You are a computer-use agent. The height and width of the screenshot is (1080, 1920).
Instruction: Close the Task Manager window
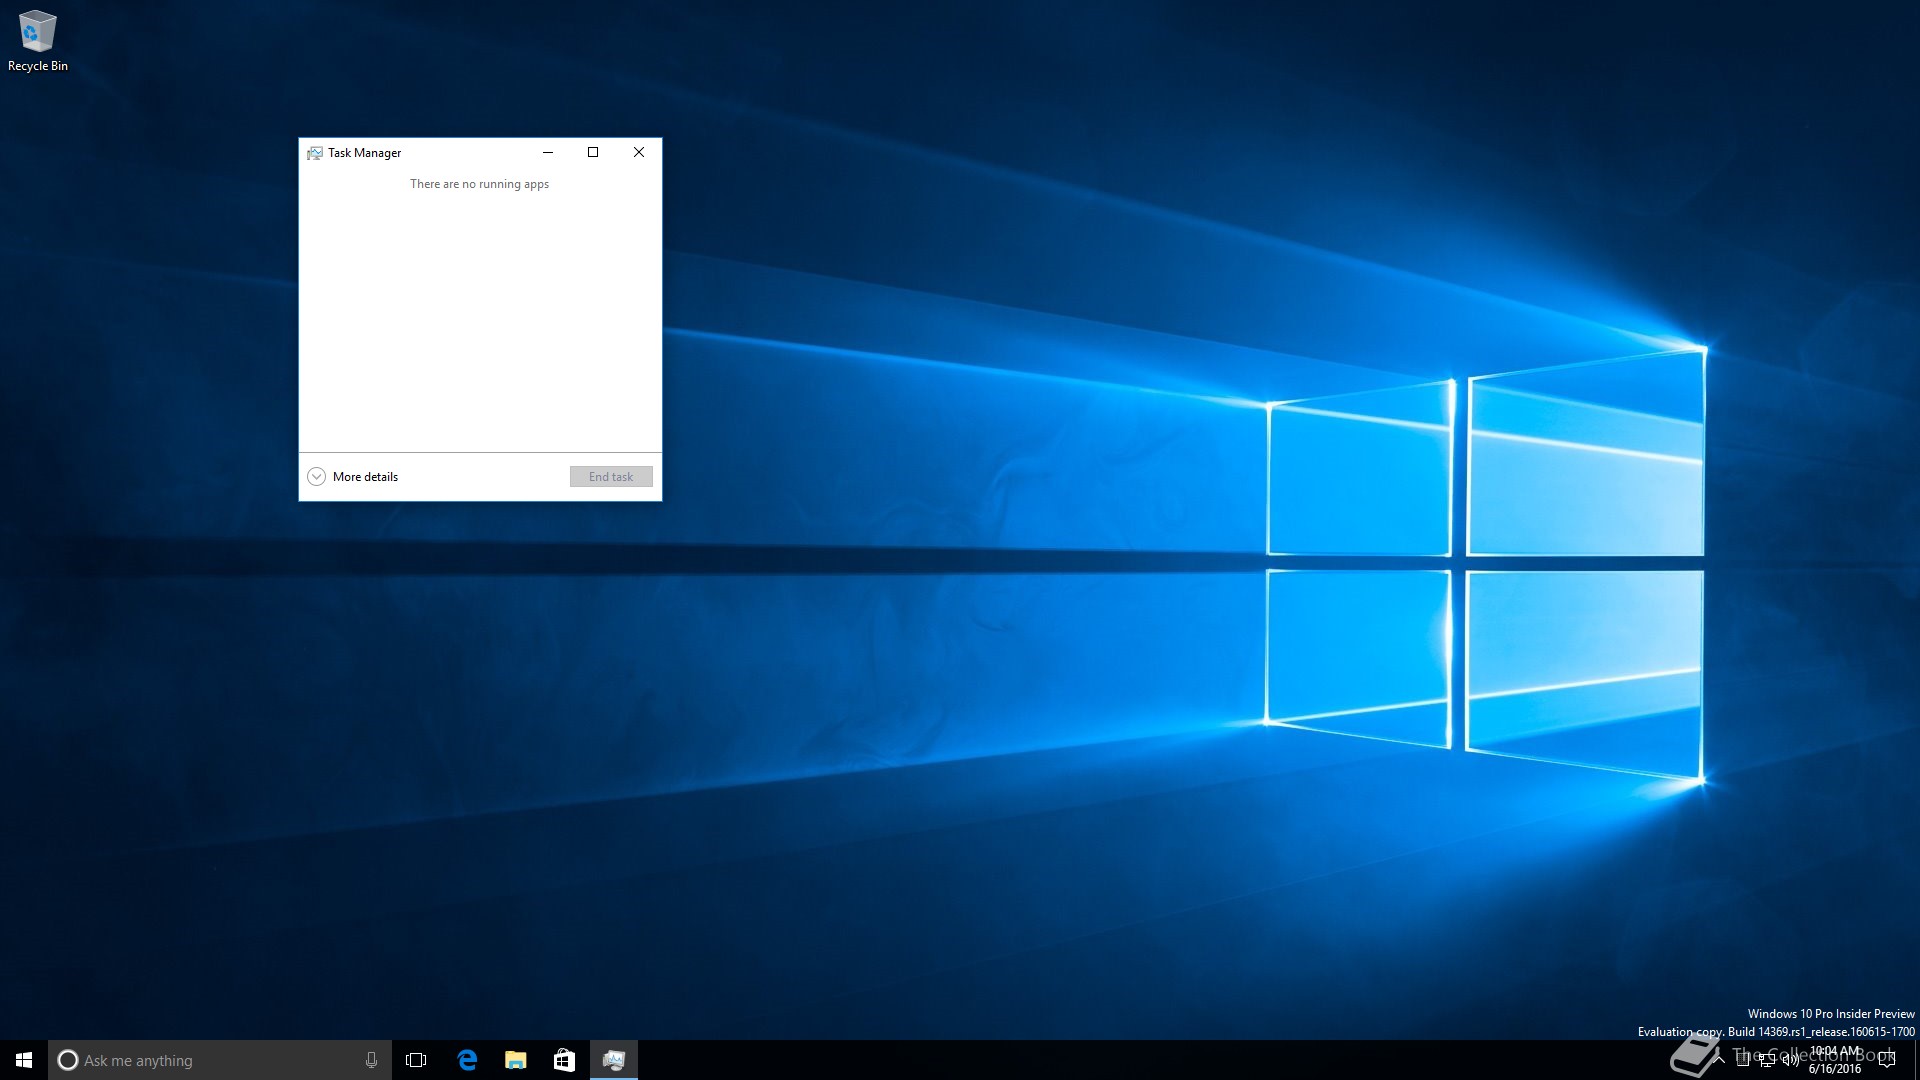point(639,153)
